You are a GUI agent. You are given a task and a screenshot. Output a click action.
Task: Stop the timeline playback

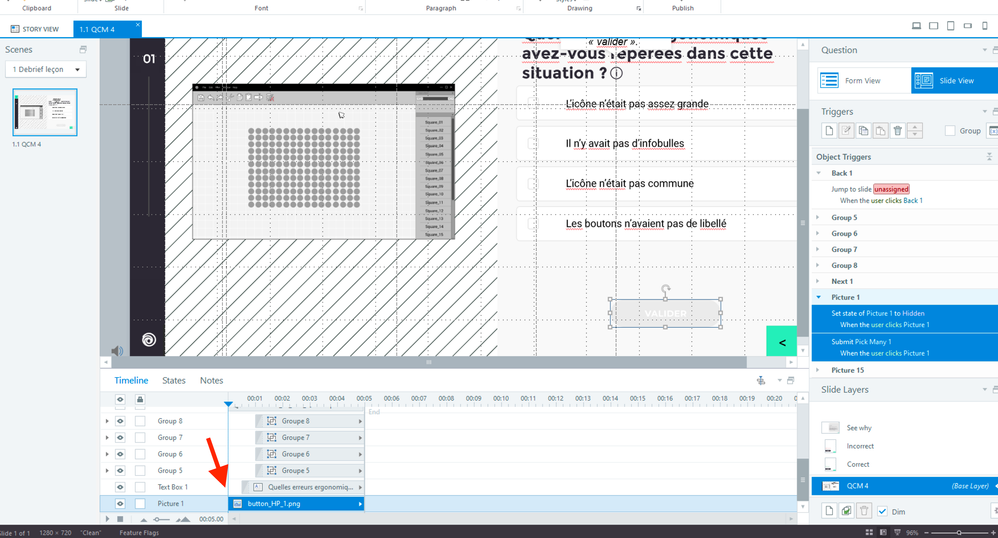[120, 520]
